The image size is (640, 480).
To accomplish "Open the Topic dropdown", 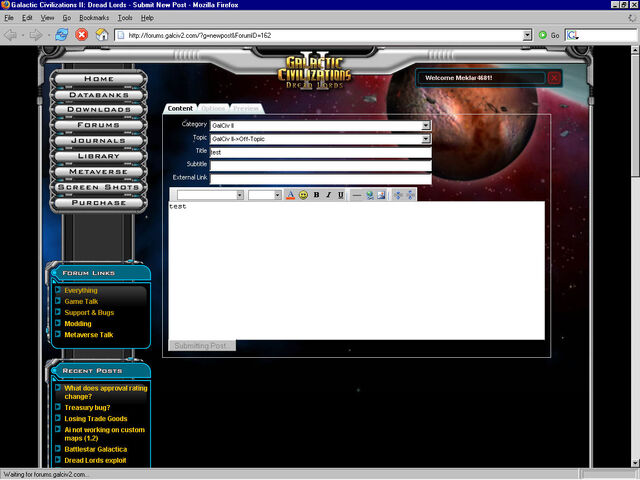I will tap(426, 139).
